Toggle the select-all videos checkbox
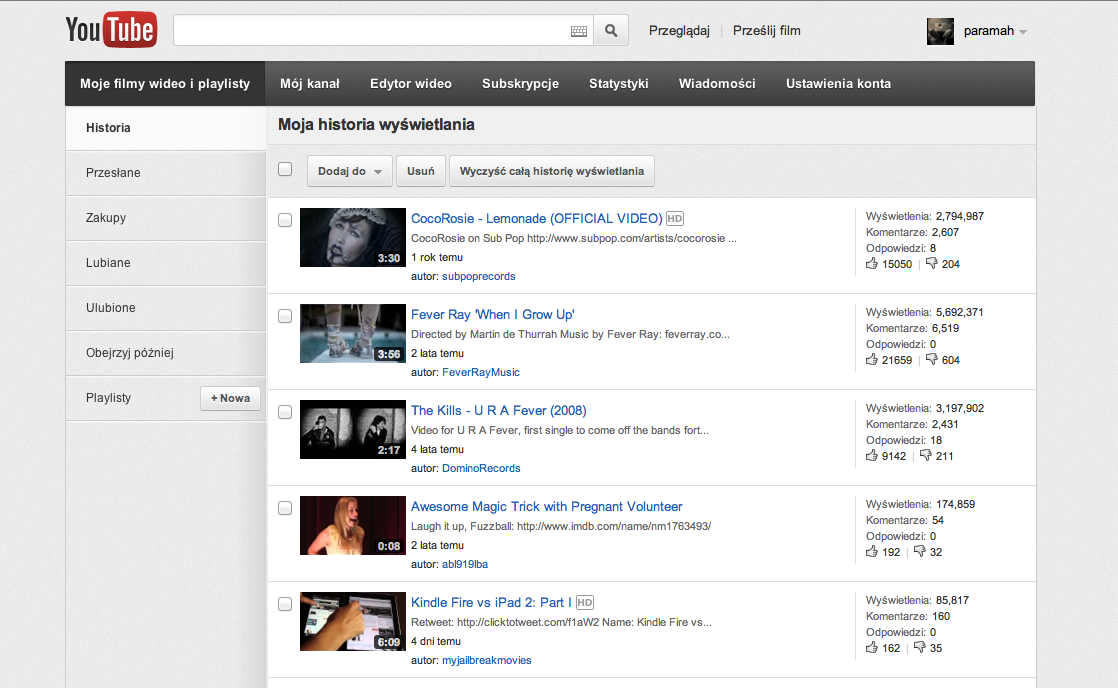This screenshot has width=1118, height=688. click(285, 170)
